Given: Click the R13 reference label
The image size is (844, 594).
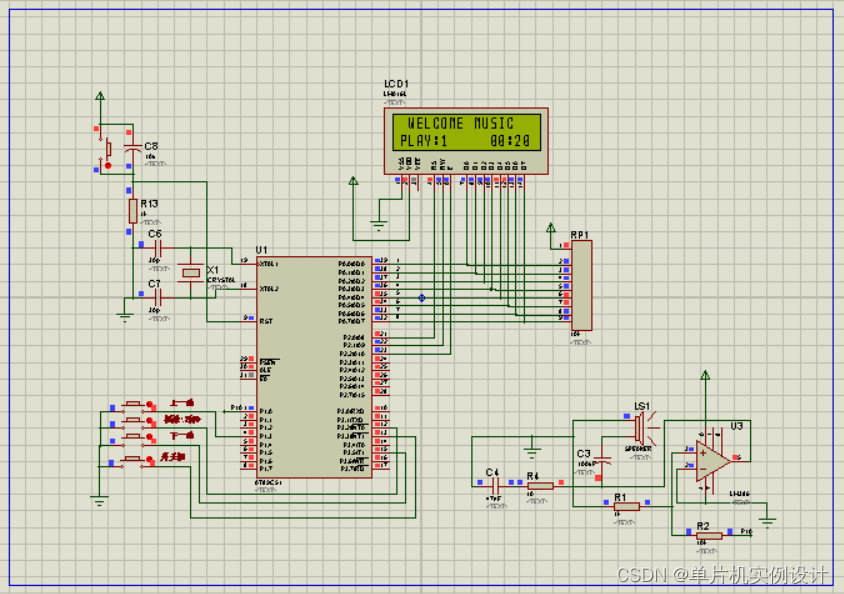Looking at the screenshot, I should tap(149, 204).
